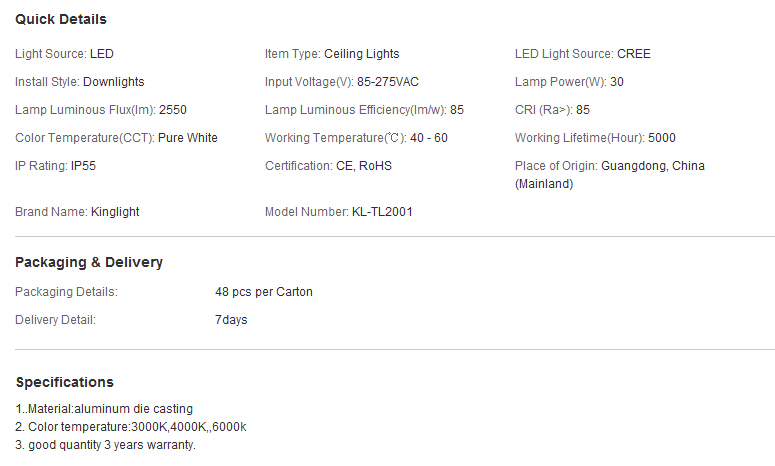The width and height of the screenshot is (775, 466).
Task: Click the Input Voltage 85-275VAC value
Action: 388,82
